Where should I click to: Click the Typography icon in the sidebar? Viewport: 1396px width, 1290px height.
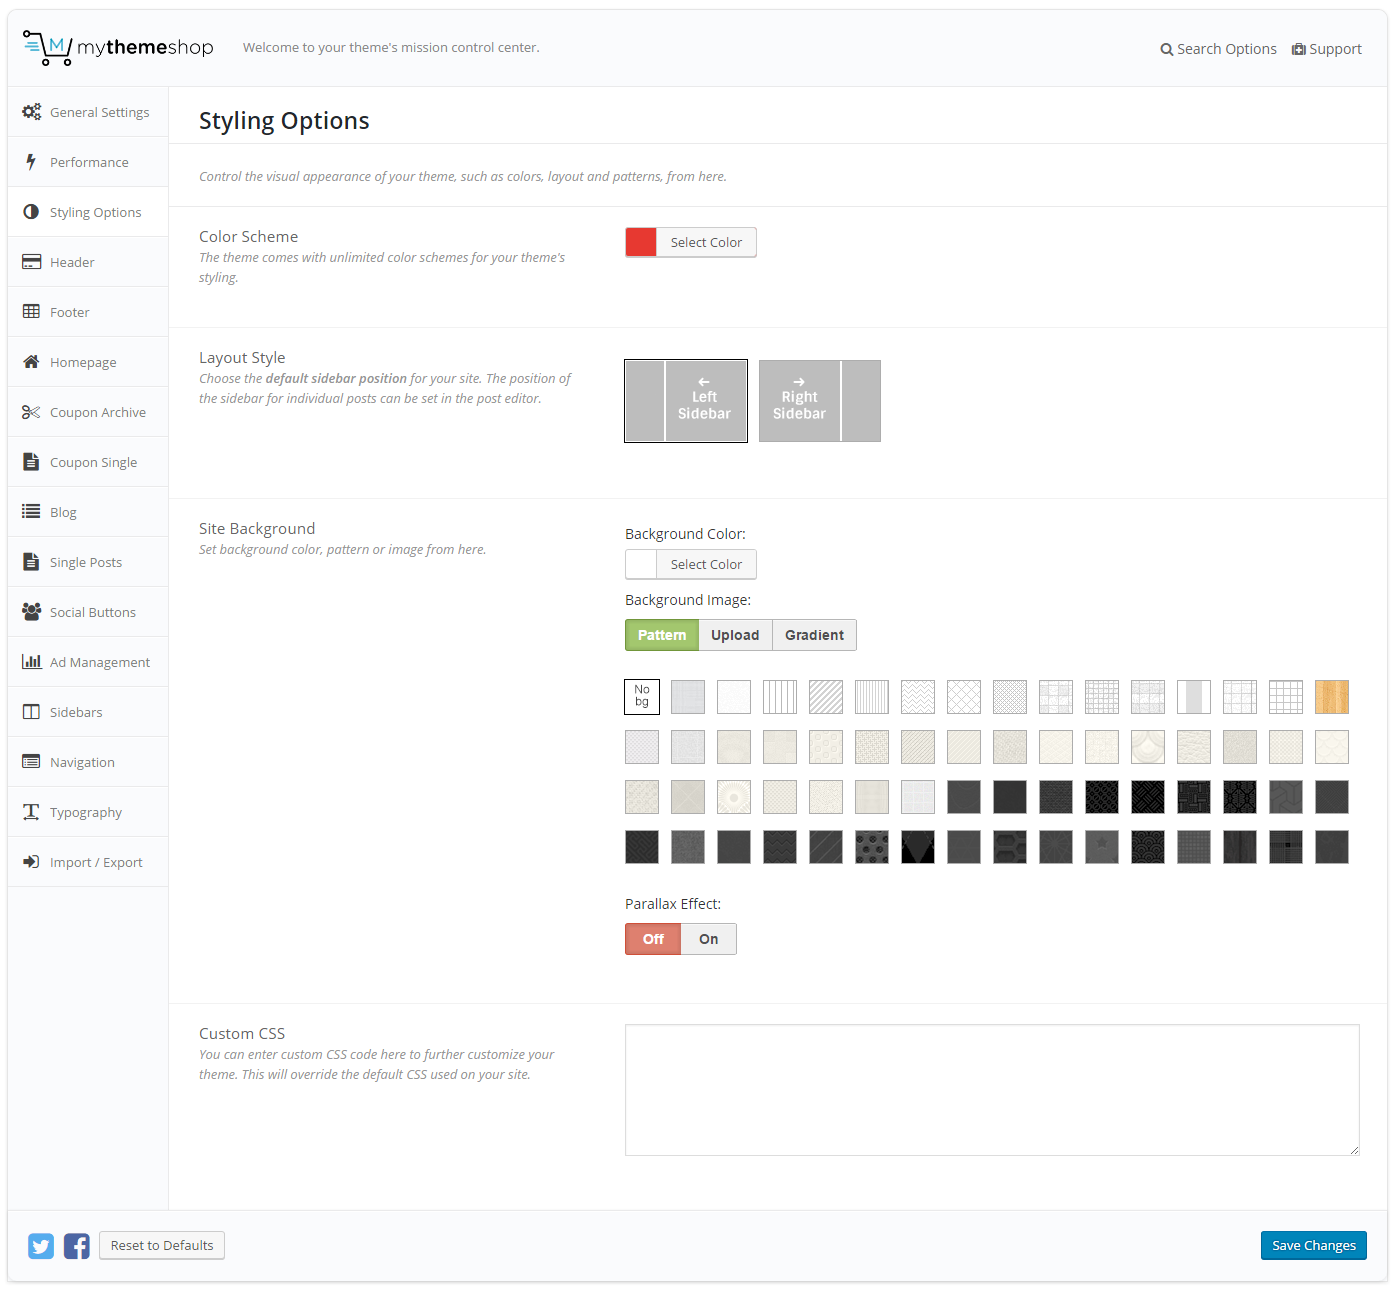pyautogui.click(x=31, y=812)
